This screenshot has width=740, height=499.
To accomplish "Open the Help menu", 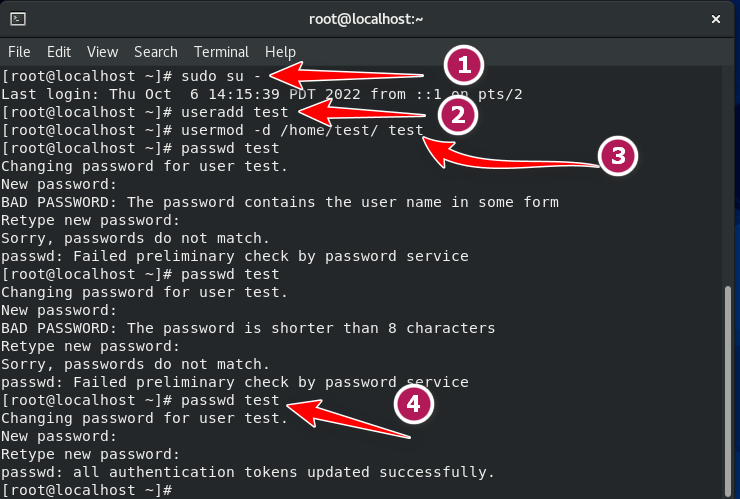I will tap(280, 51).
